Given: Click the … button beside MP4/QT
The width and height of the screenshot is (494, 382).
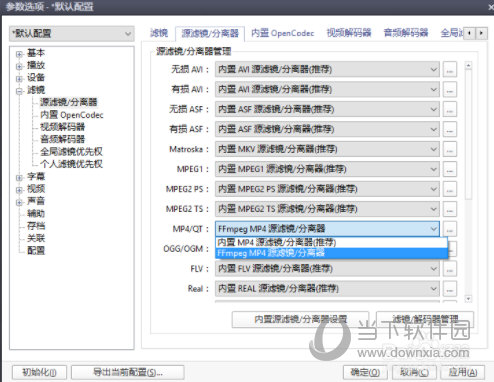Looking at the screenshot, I should tap(450, 229).
